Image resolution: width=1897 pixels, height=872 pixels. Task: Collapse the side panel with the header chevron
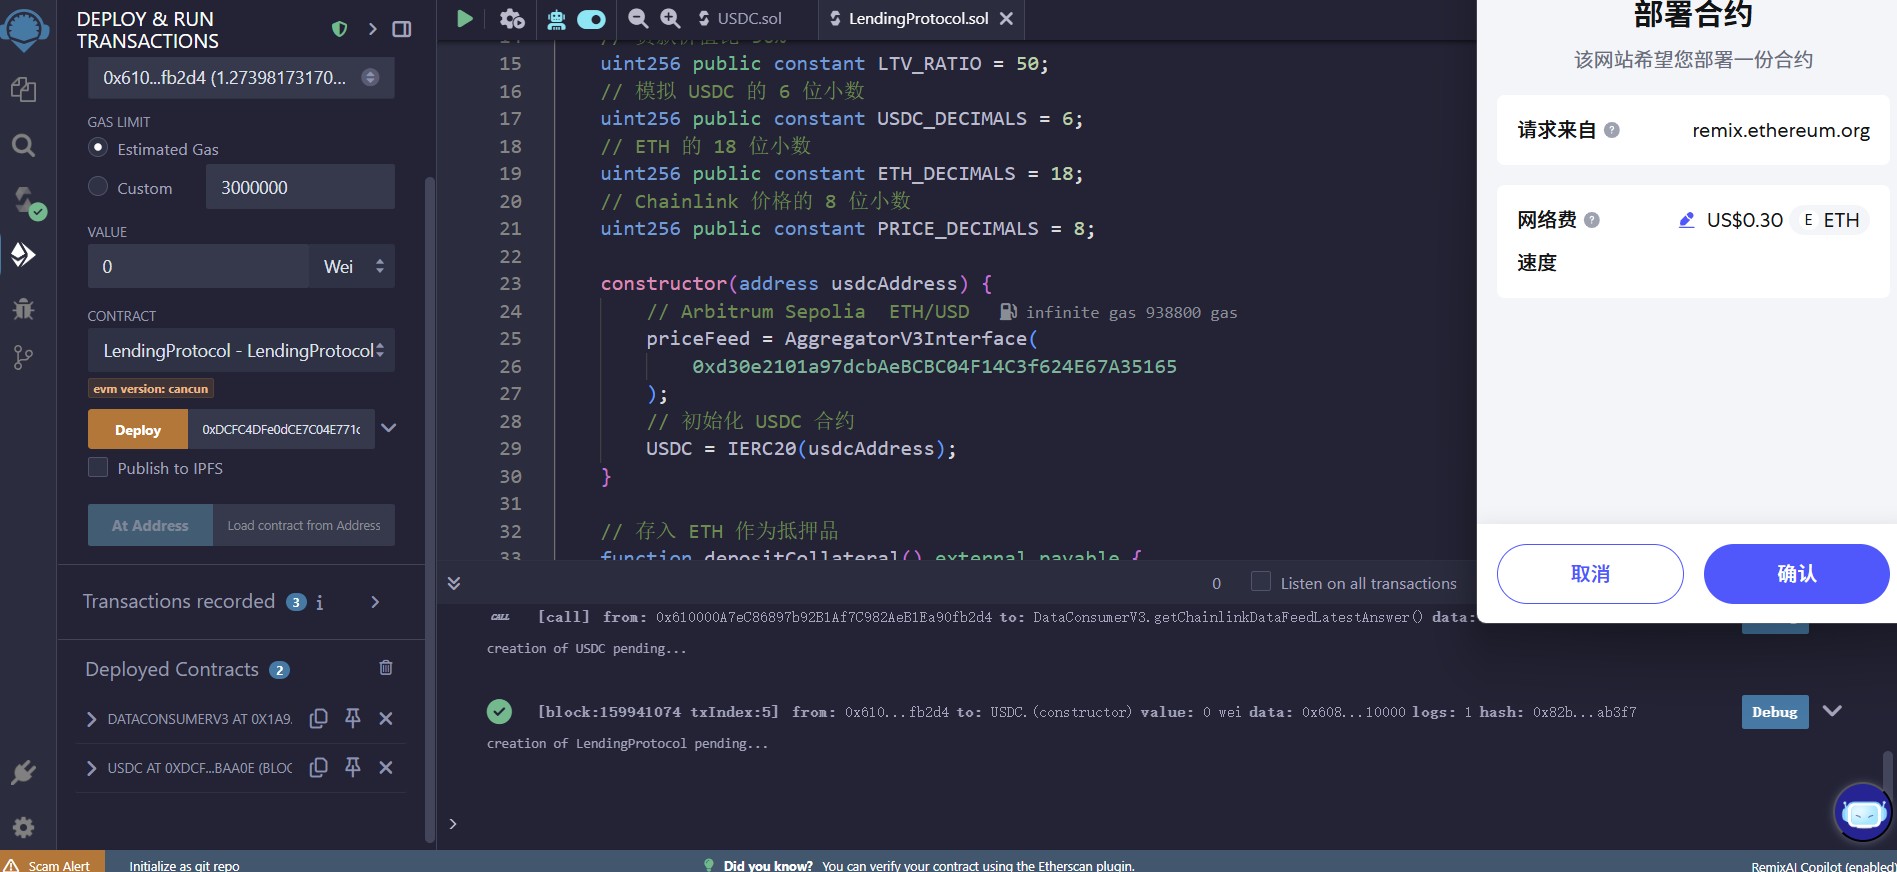pyautogui.click(x=372, y=29)
